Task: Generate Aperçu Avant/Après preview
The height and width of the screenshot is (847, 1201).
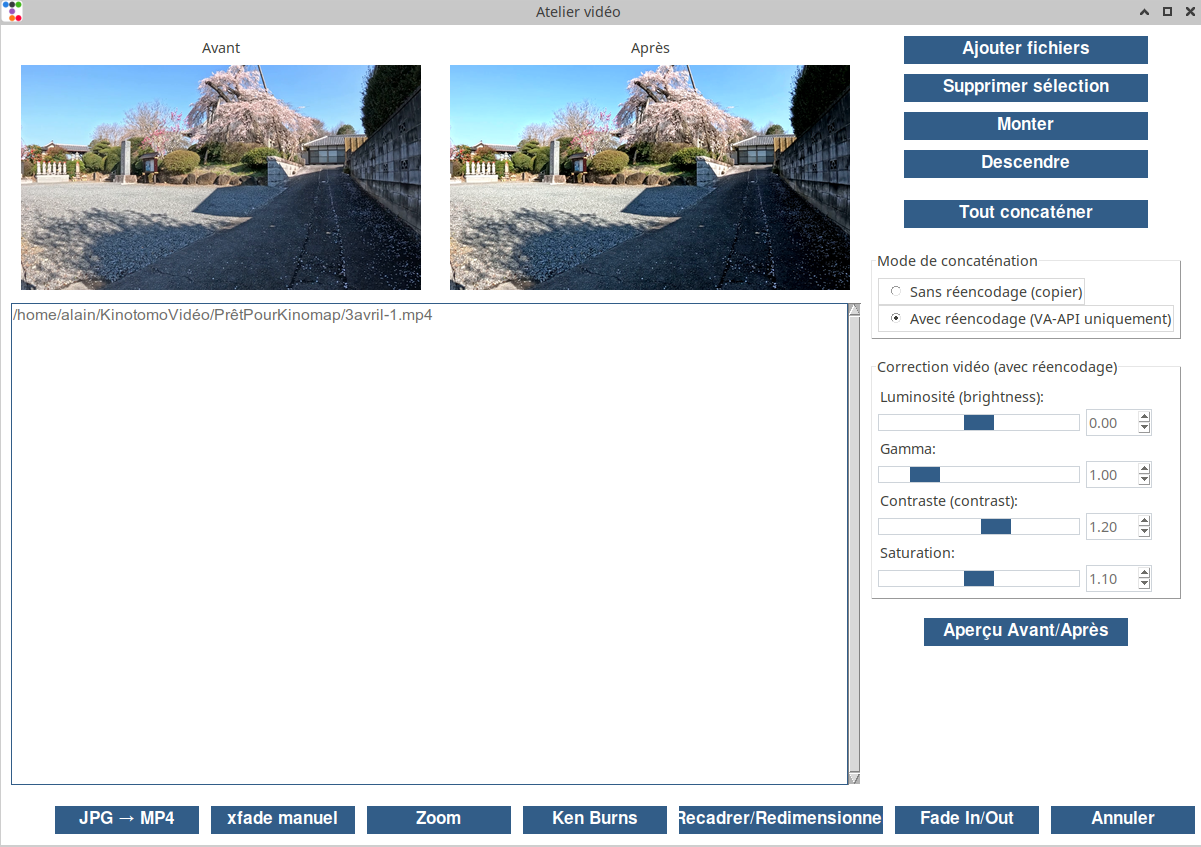Action: (1025, 631)
